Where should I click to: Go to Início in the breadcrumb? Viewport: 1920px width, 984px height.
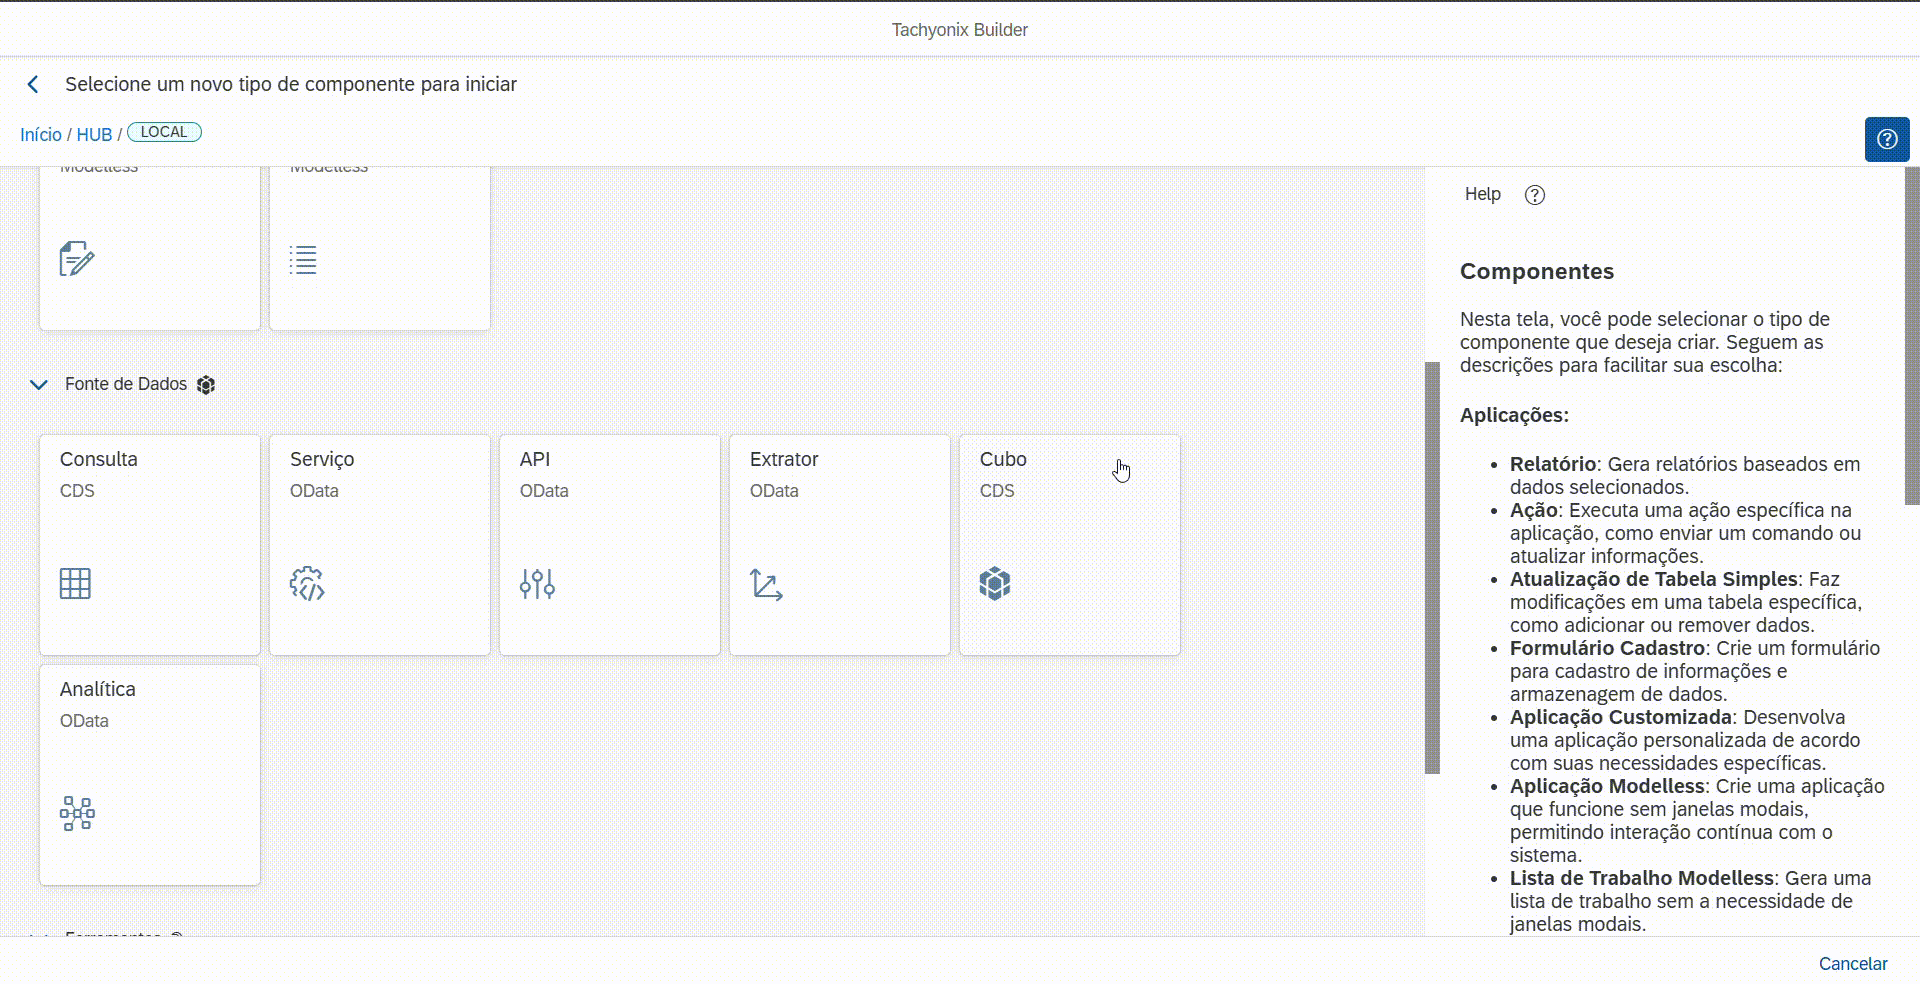click(x=41, y=135)
